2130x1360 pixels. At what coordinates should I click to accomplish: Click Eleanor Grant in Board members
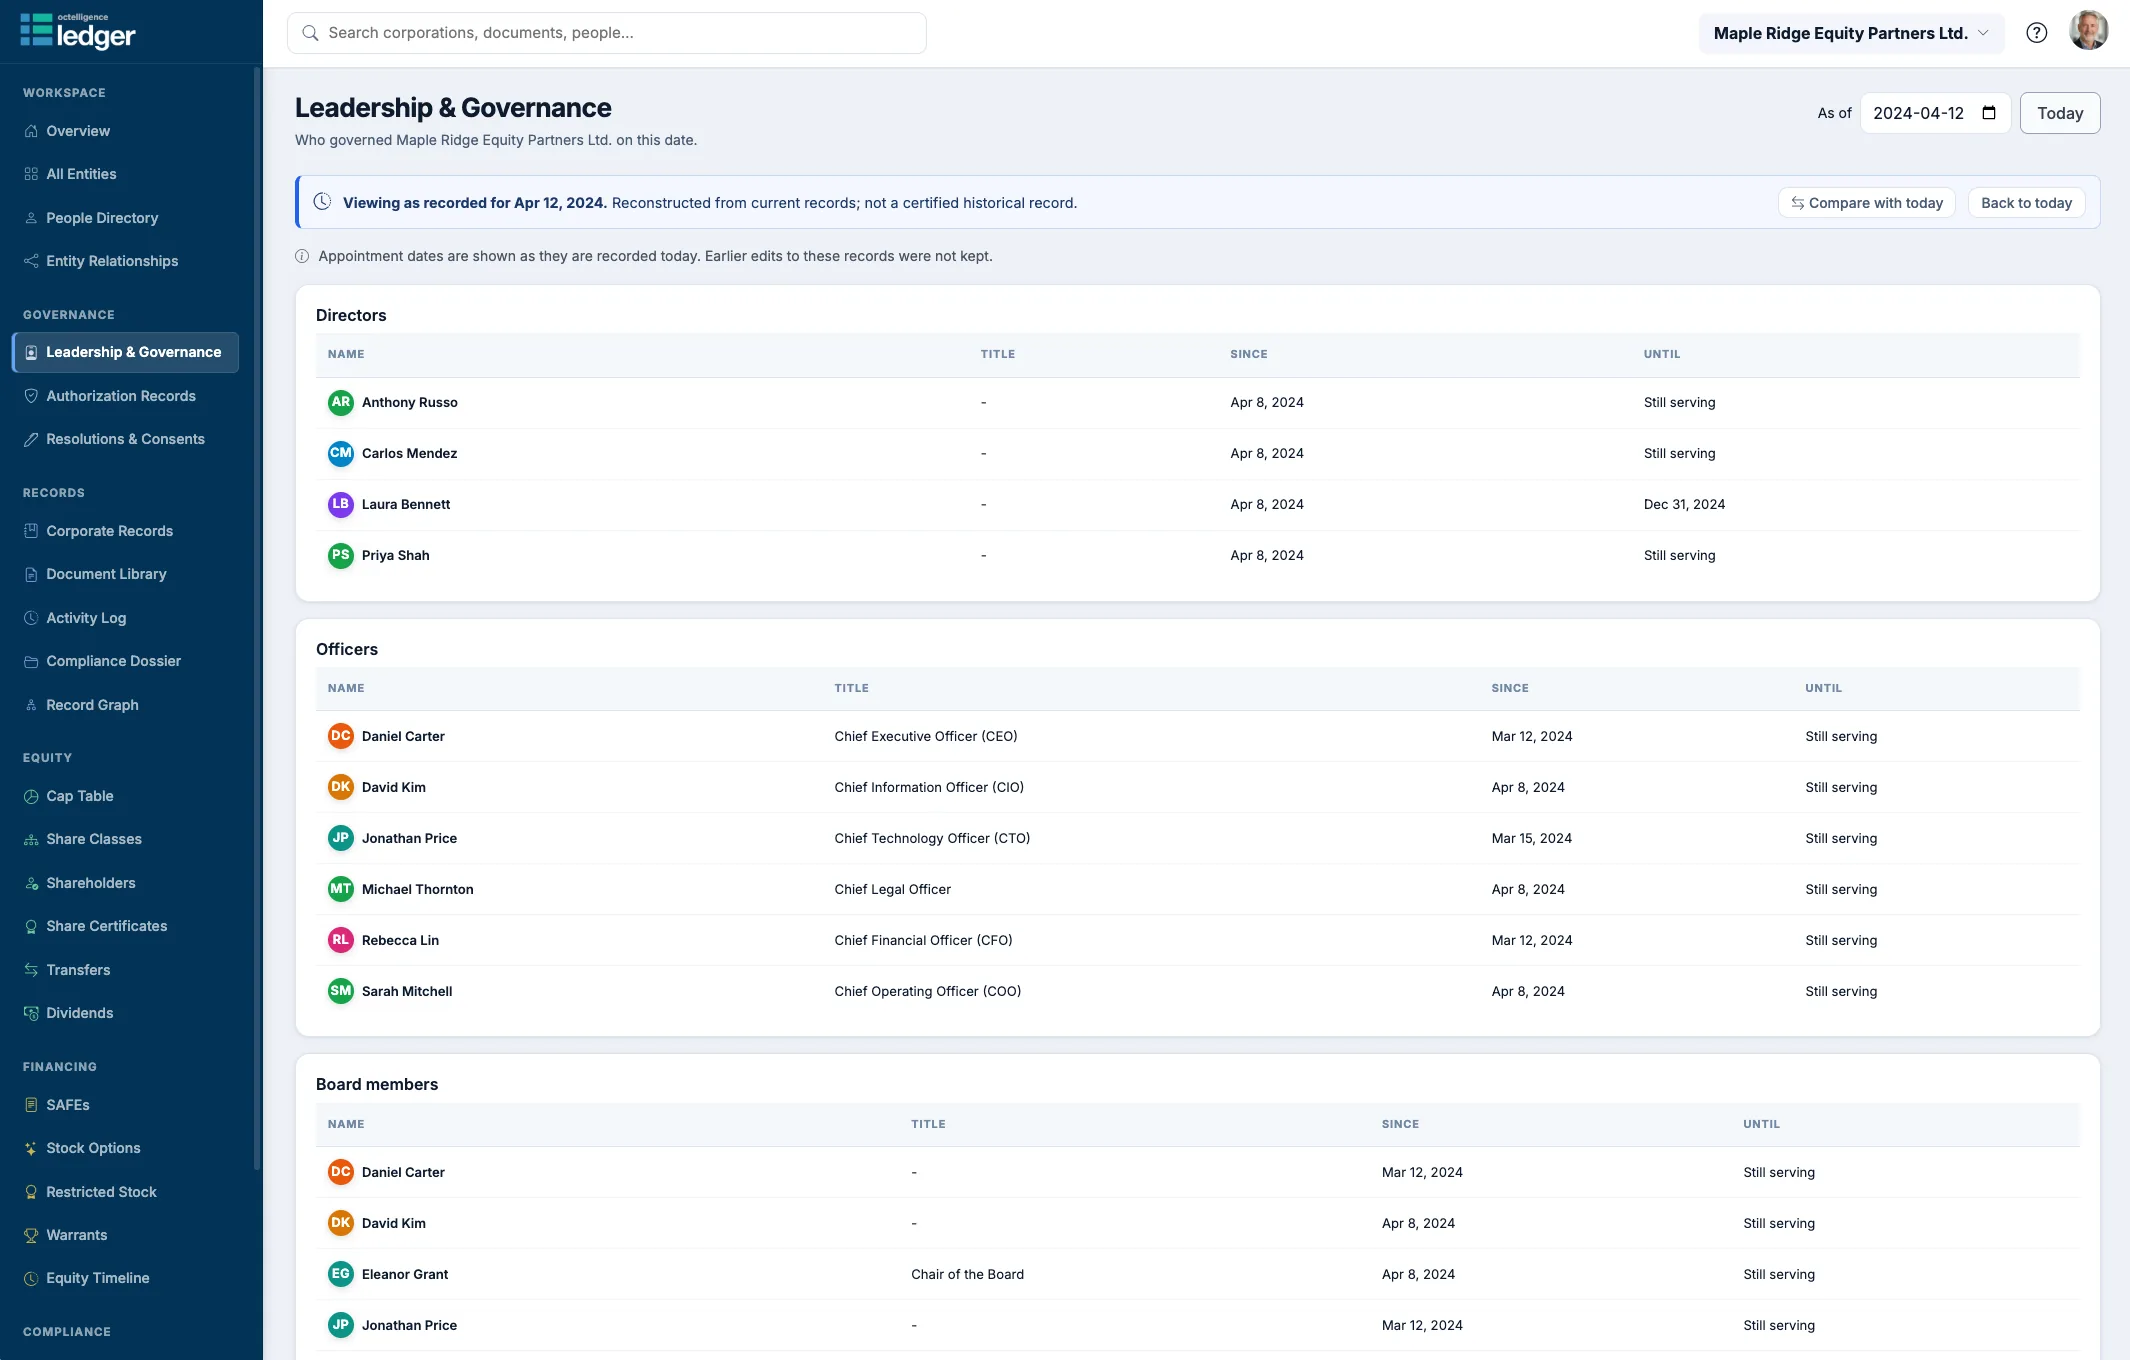pos(404,1274)
